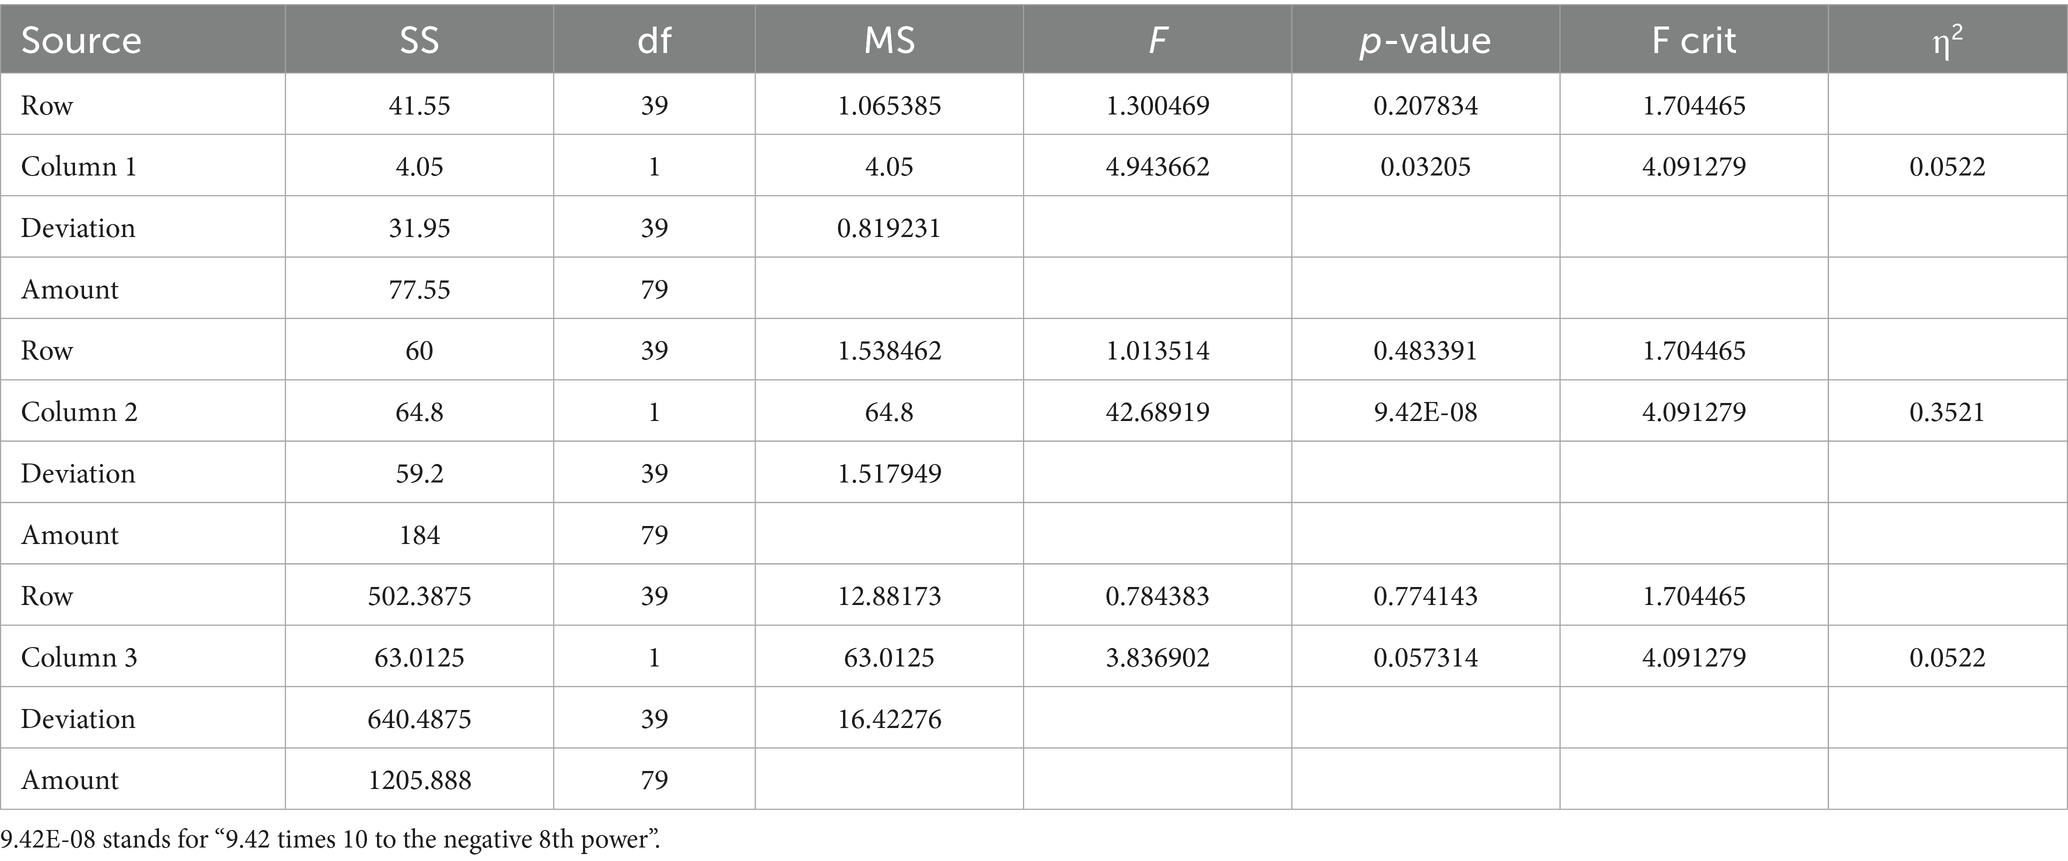
Task: Click the Column 2 source cell
Action: (x=79, y=412)
